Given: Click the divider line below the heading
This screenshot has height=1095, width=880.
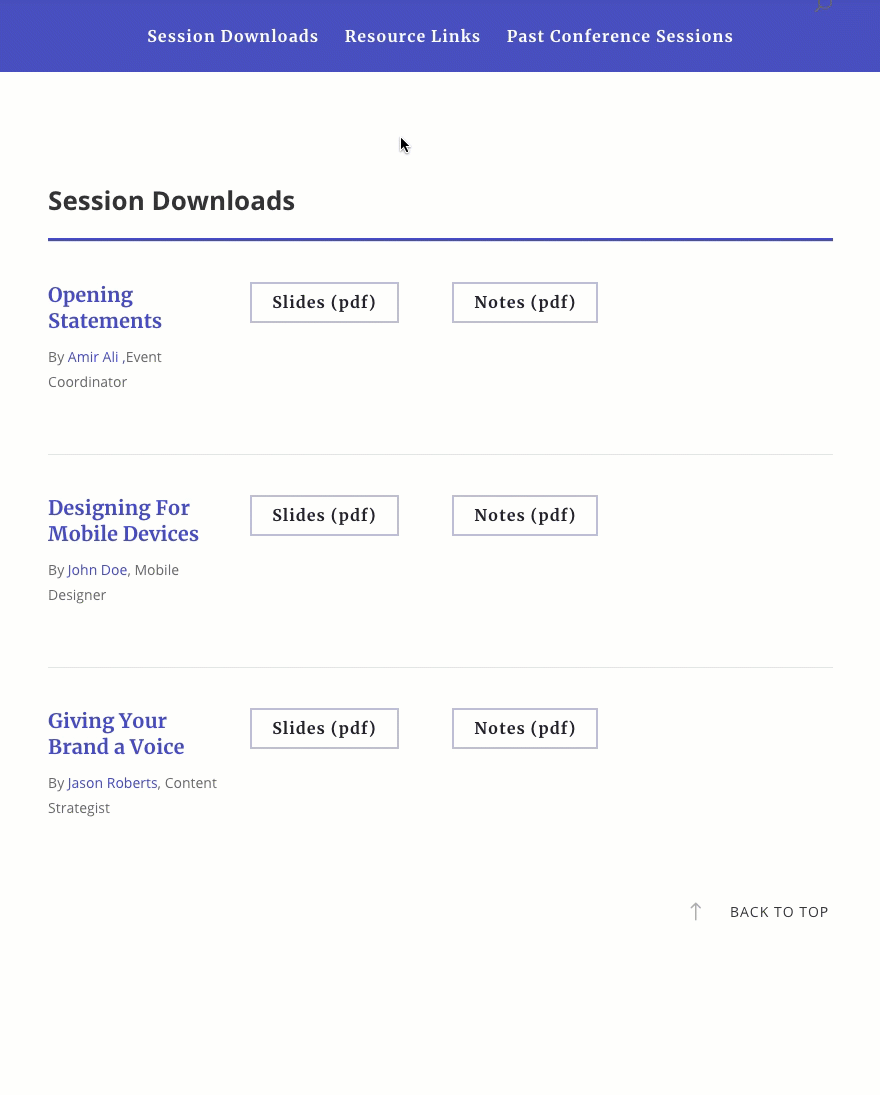Looking at the screenshot, I should click(x=440, y=239).
